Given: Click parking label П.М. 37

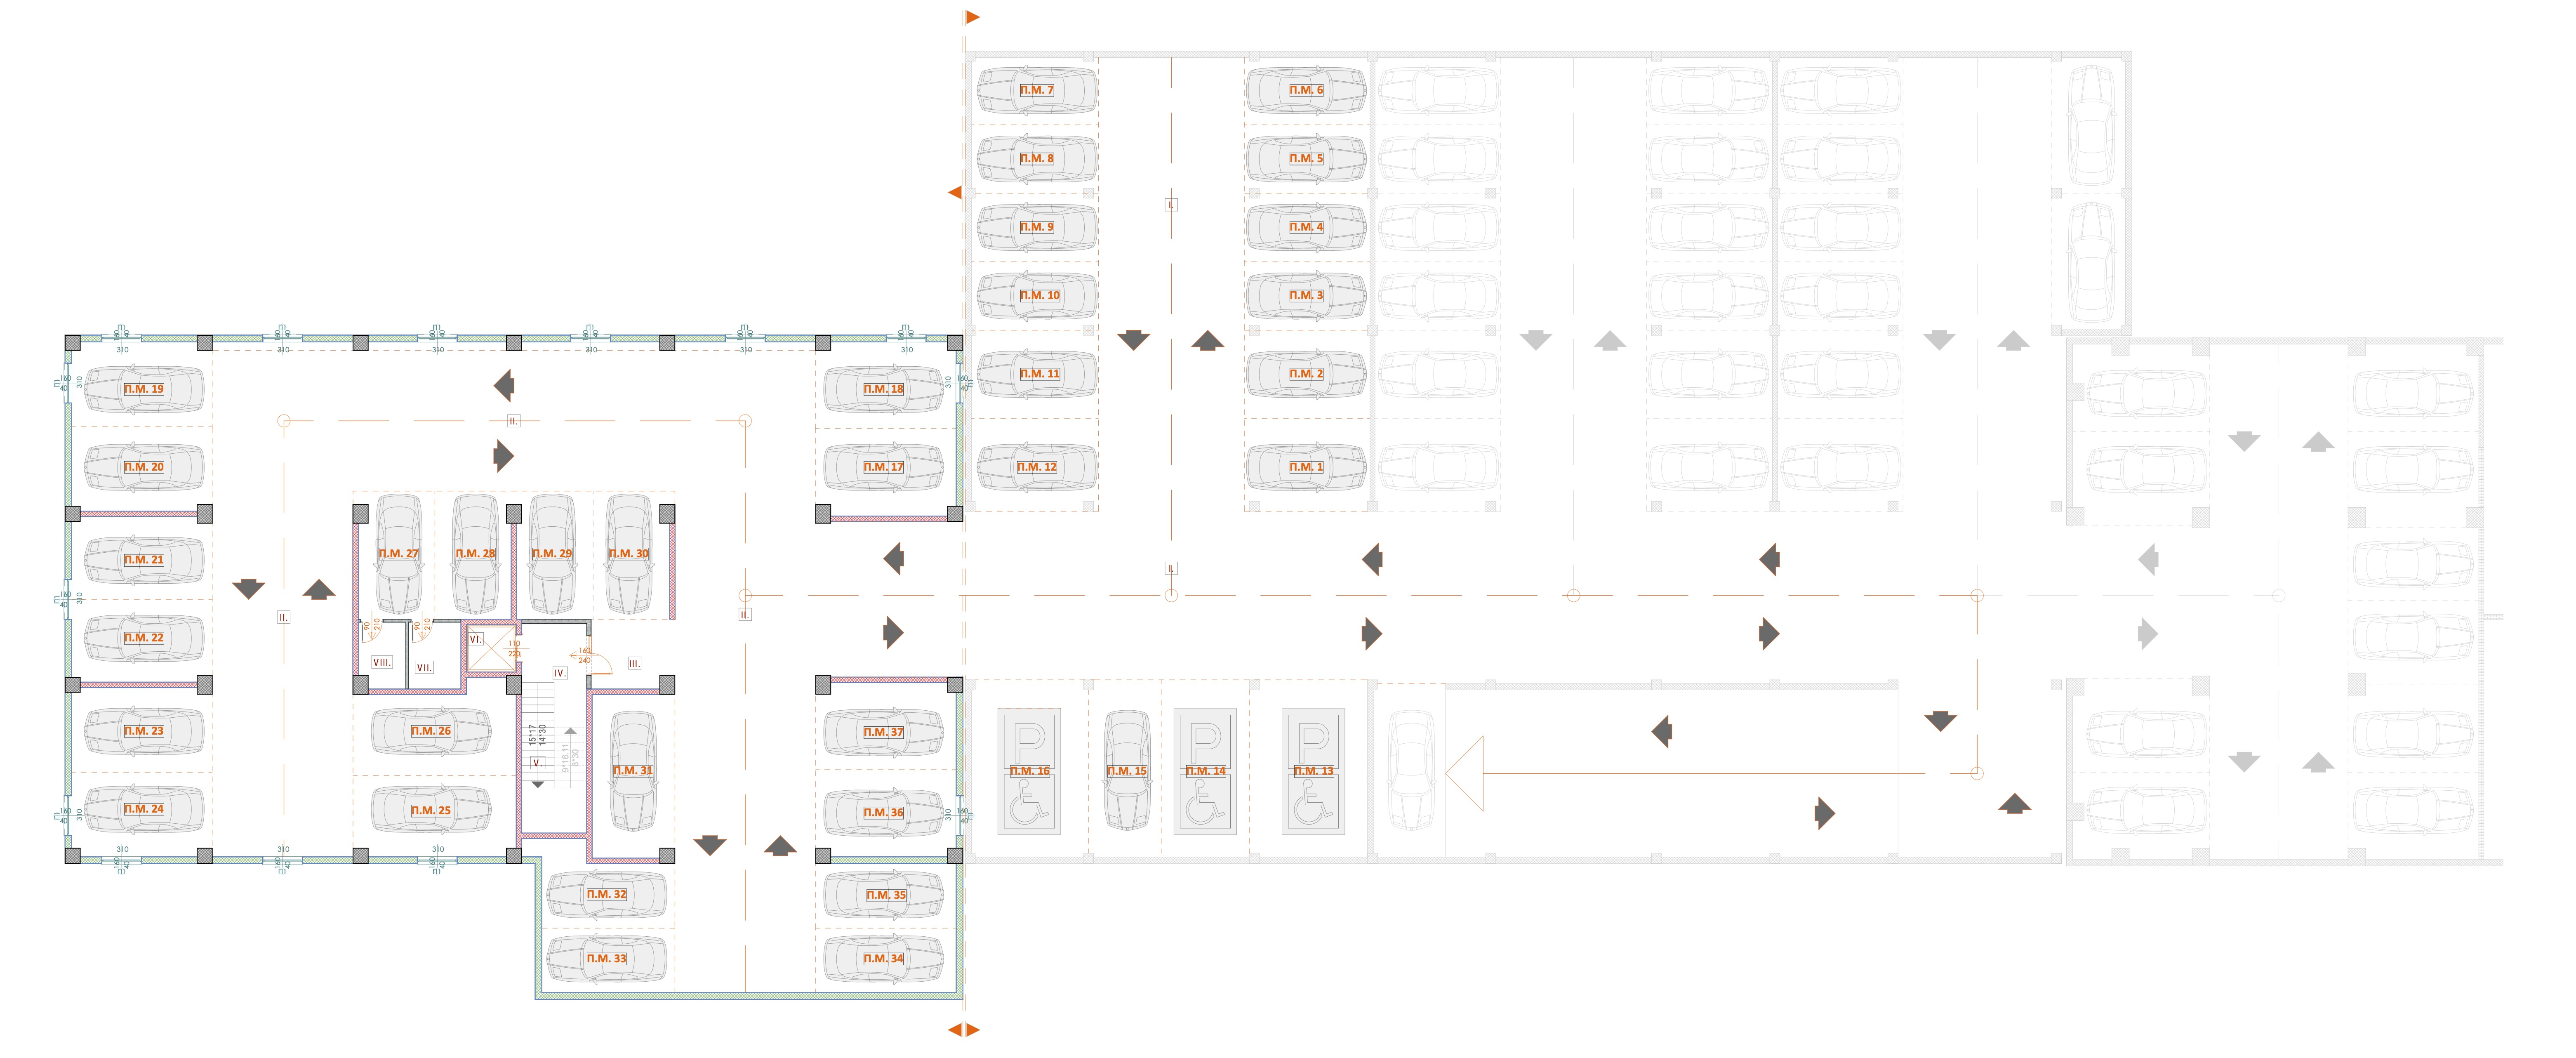Looking at the screenshot, I should click(x=883, y=732).
